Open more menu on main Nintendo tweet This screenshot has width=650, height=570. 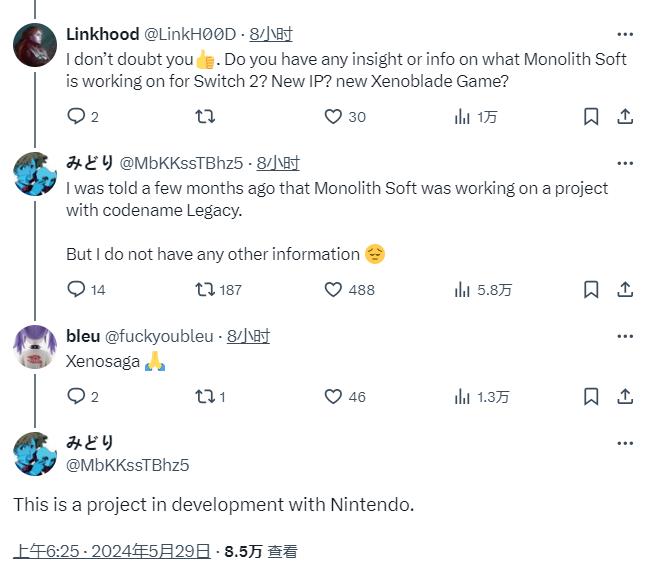tap(625, 443)
